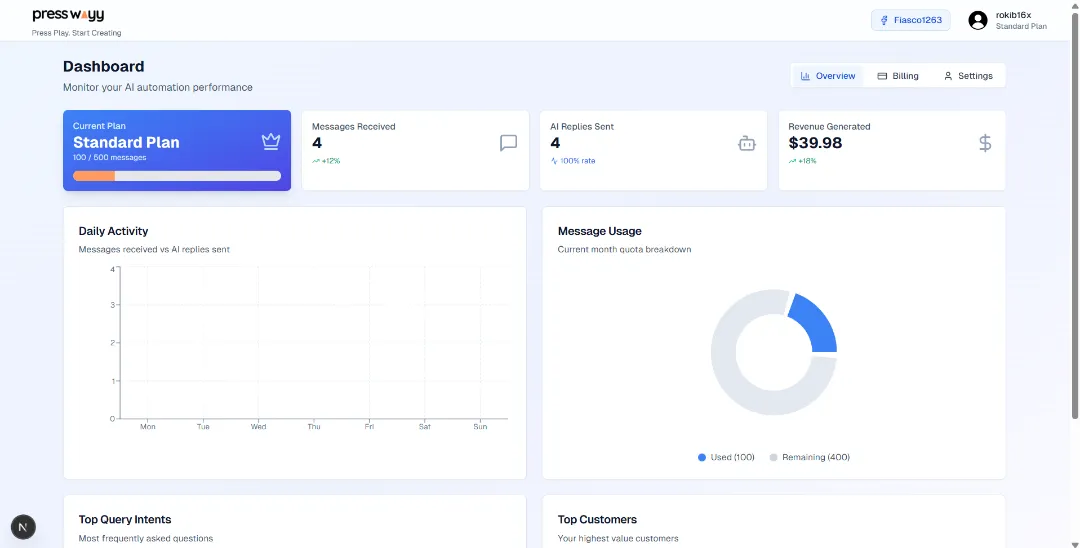Click the Mon label on chart axis
The image size is (1080, 548).
[x=147, y=427]
